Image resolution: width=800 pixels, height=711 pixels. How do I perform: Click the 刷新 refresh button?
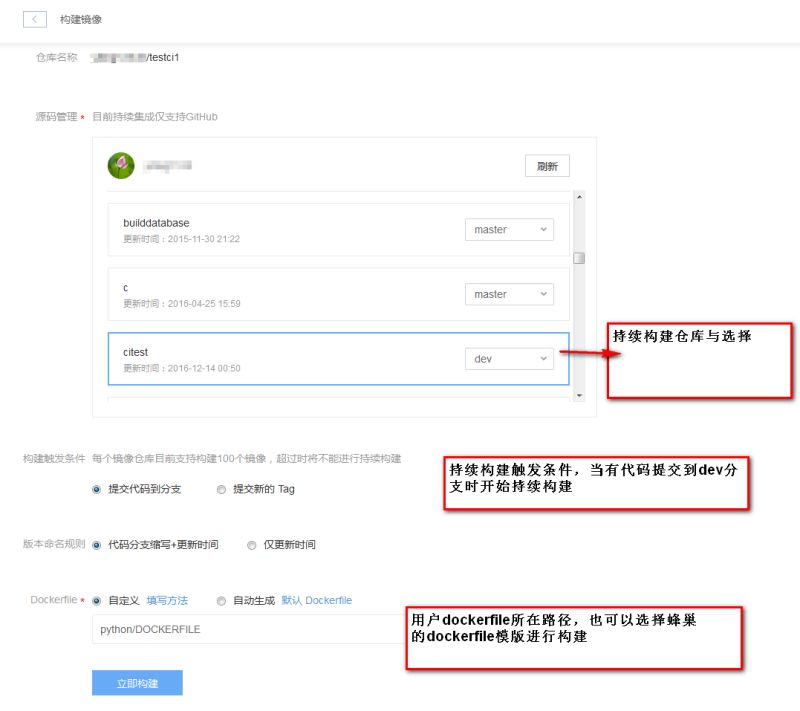click(x=546, y=165)
